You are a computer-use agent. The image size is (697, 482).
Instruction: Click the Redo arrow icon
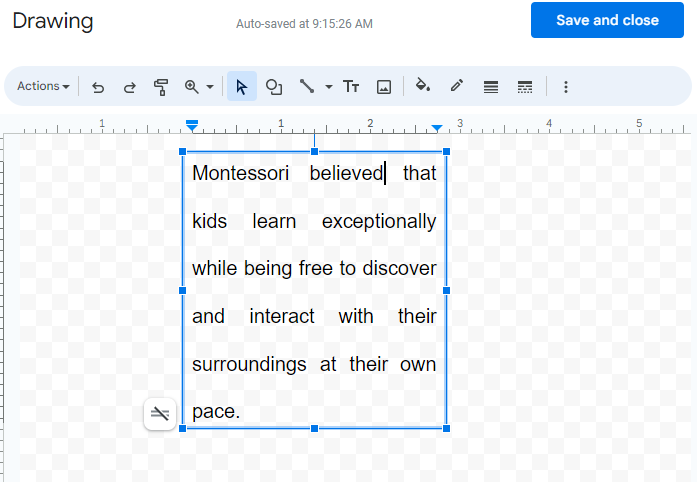tap(129, 87)
